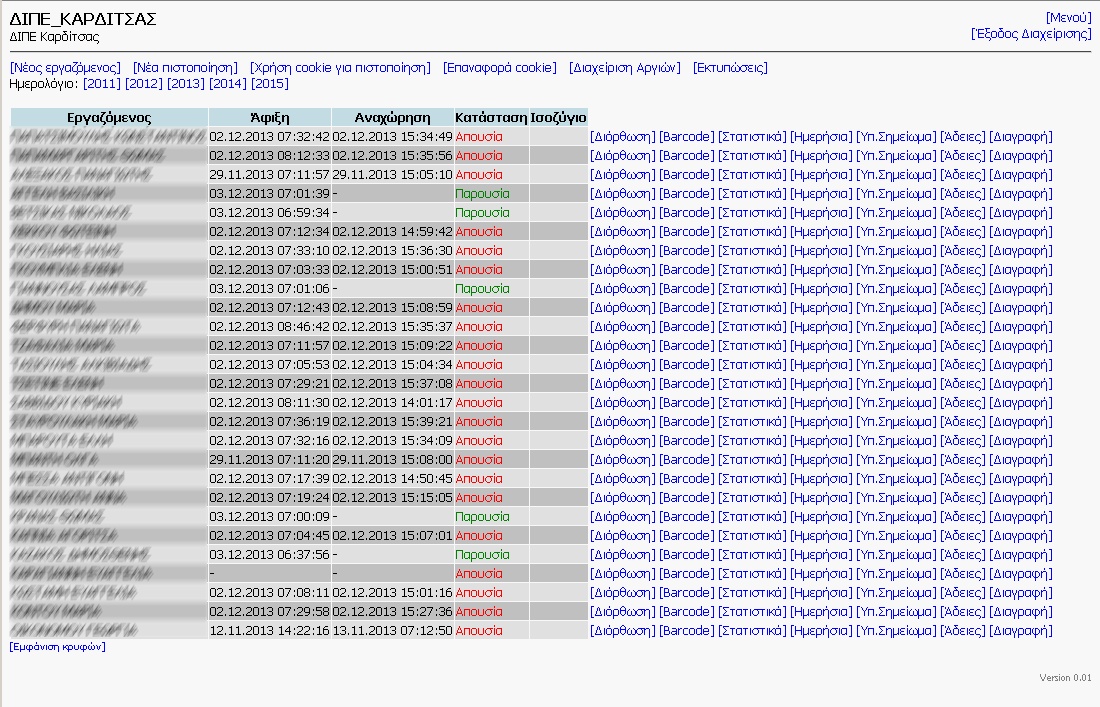
Task: Open [Στατιστικά] for the 03.12.2013 07:01:39 arrival
Action: [752, 194]
